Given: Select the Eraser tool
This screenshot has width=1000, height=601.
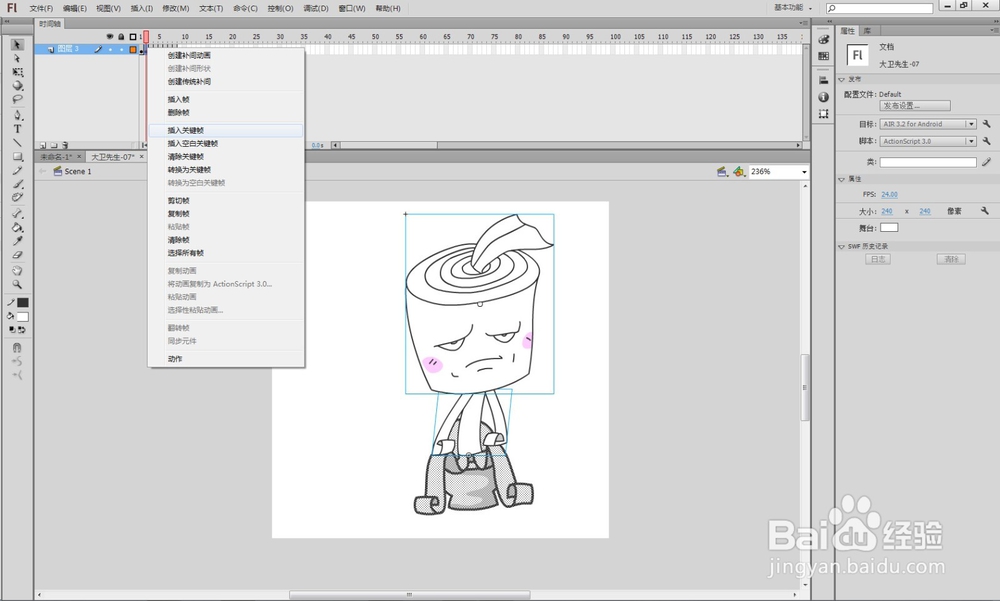Looking at the screenshot, I should coord(17,255).
